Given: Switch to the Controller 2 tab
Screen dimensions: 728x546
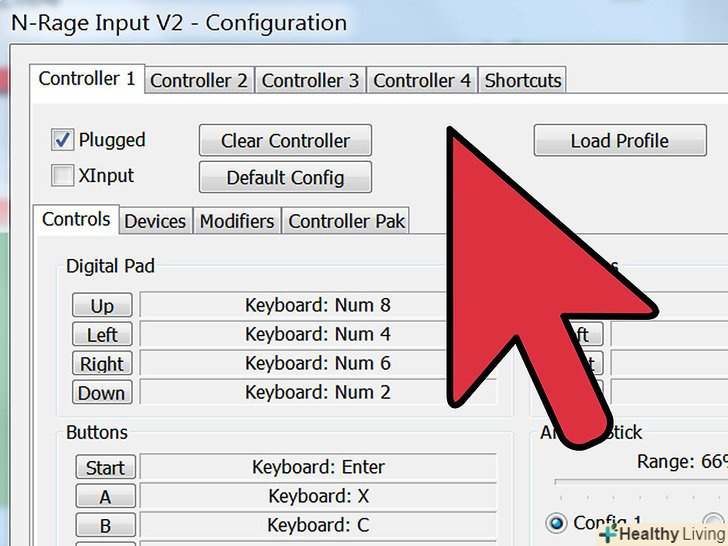Looking at the screenshot, I should [199, 81].
